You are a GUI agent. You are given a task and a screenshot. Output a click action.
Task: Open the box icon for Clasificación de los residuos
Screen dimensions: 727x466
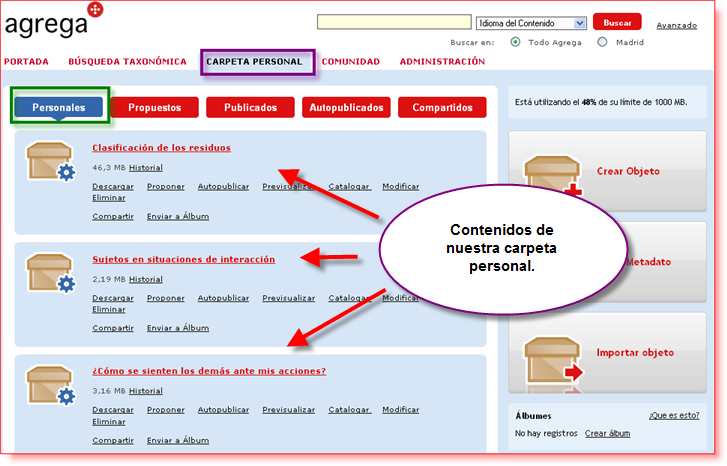[50, 161]
